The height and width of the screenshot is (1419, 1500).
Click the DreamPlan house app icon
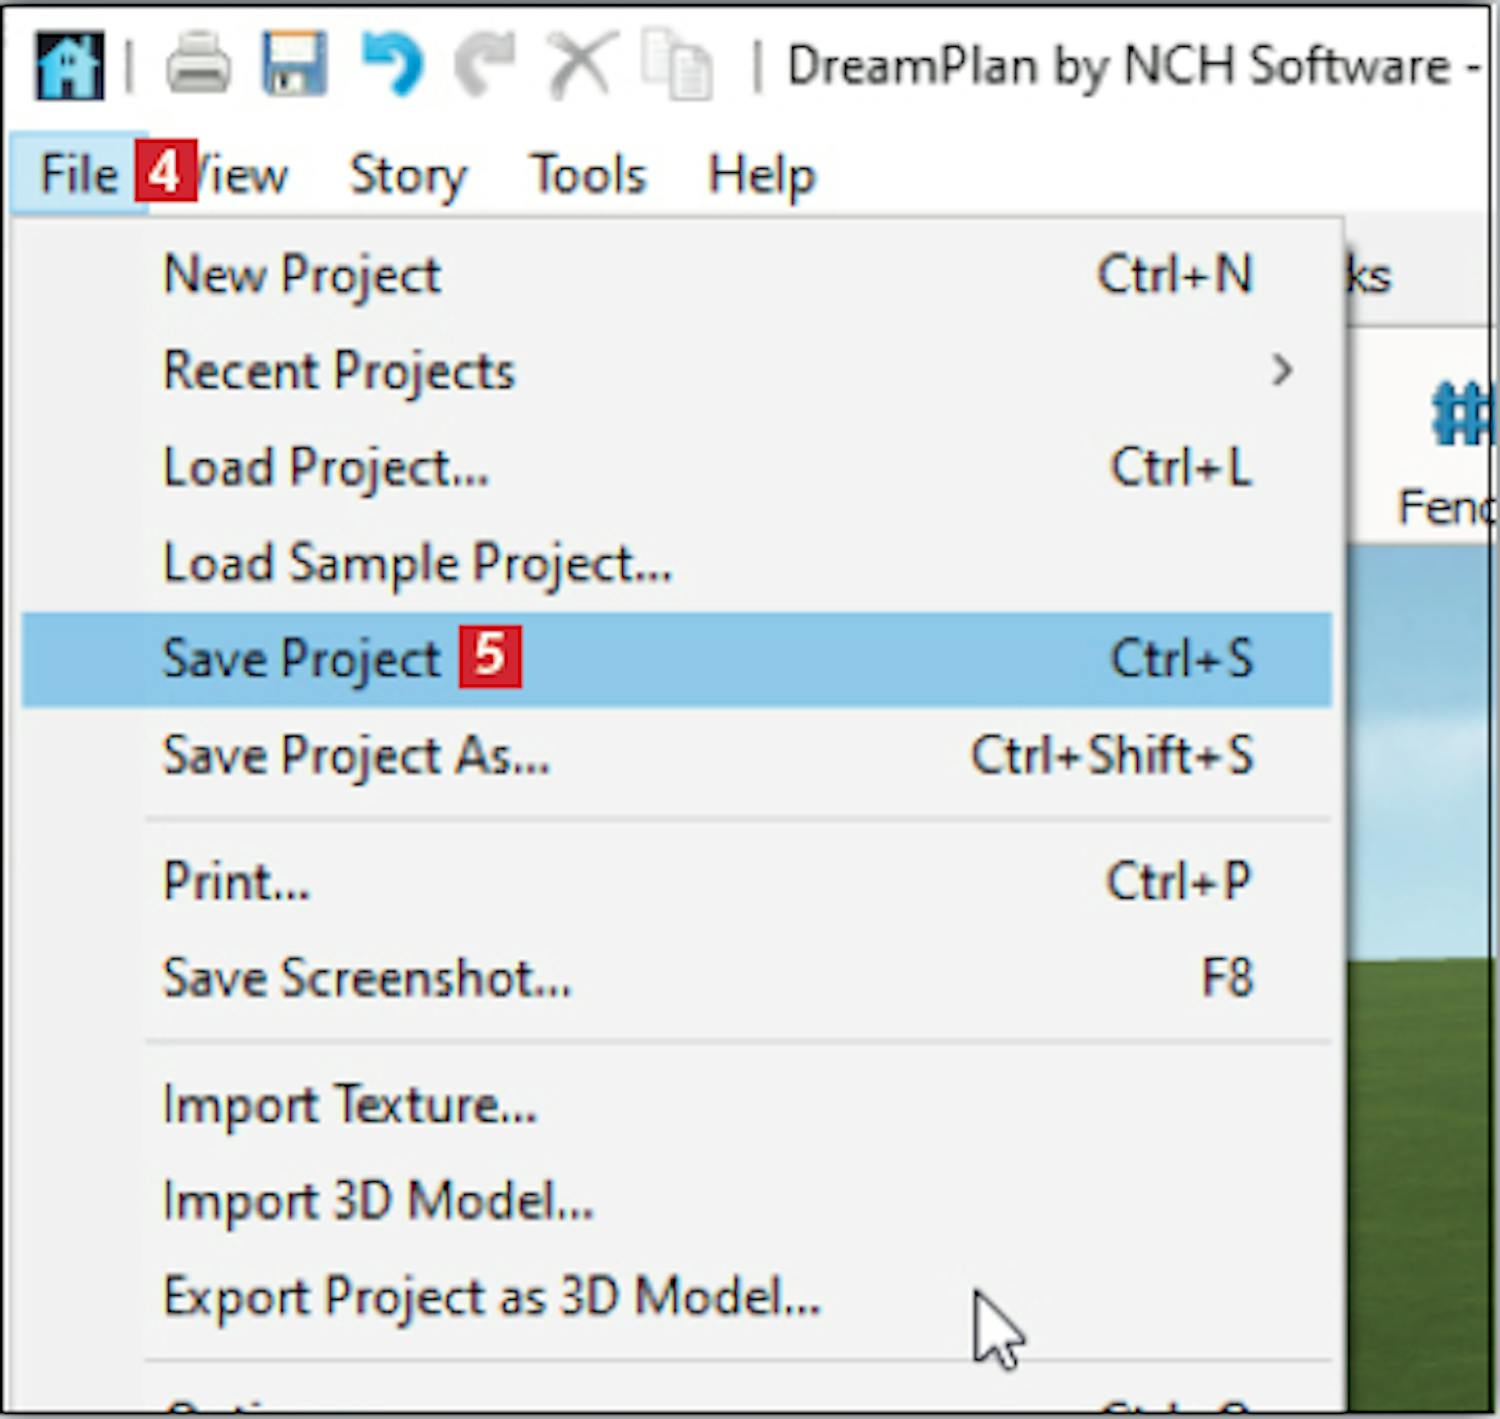[68, 66]
